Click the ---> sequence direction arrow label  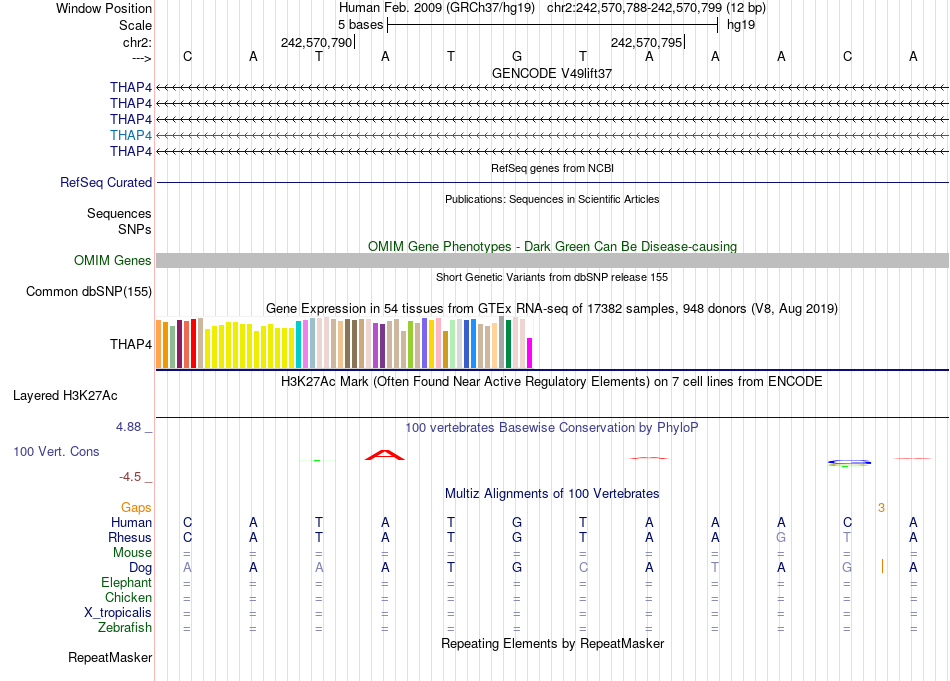[x=141, y=58]
